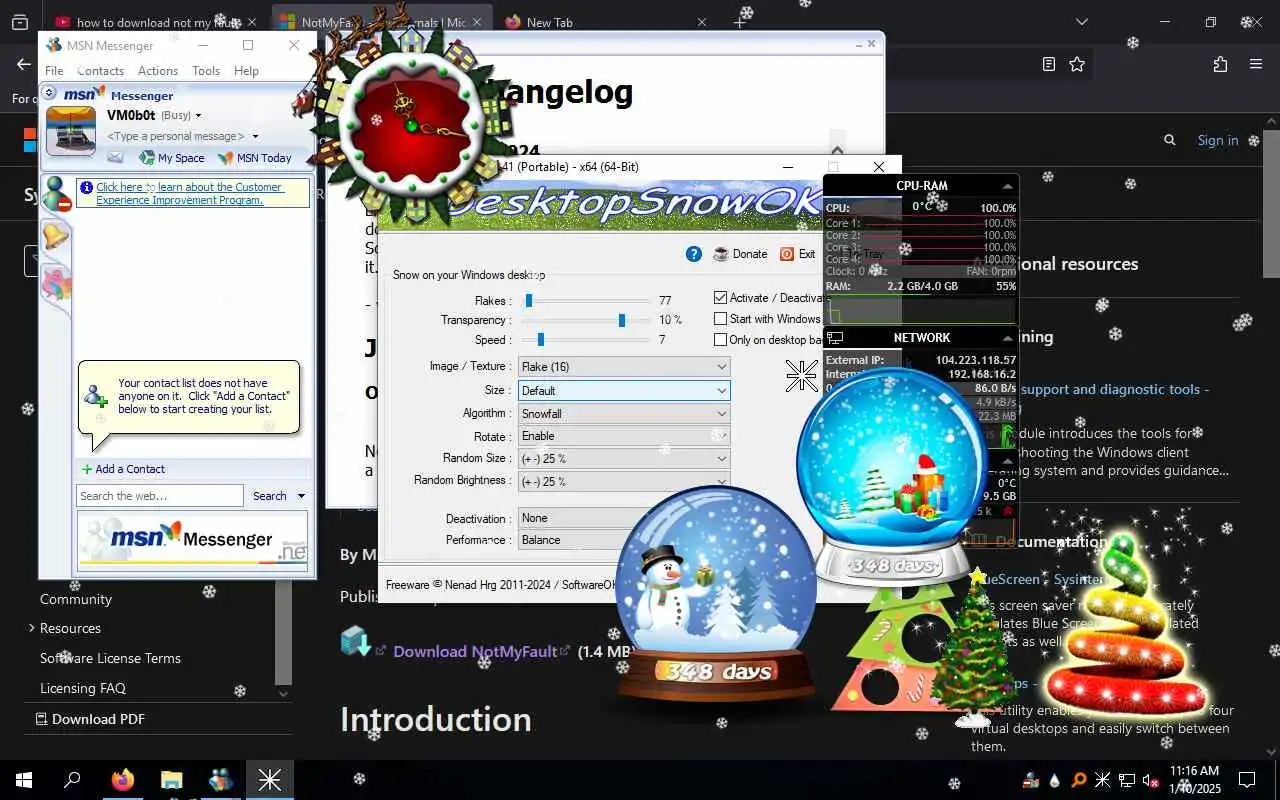This screenshot has width=1280, height=800.
Task: Click the Search button in Messenger
Action: 269,496
